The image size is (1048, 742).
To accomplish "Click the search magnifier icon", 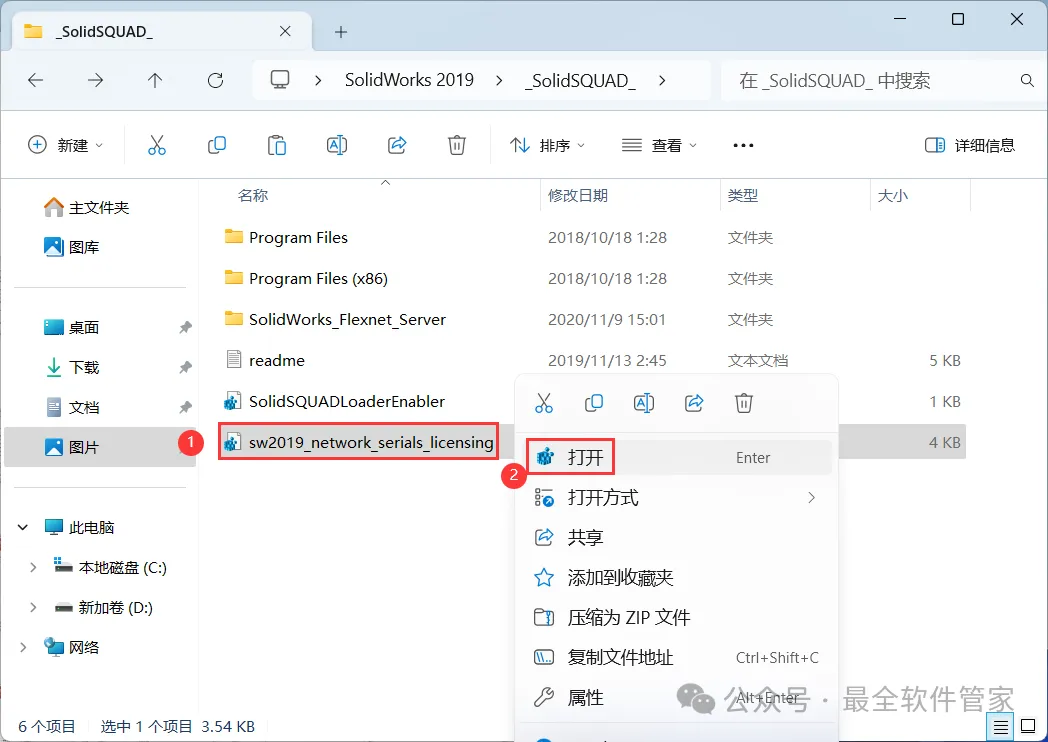I will pos(1027,81).
